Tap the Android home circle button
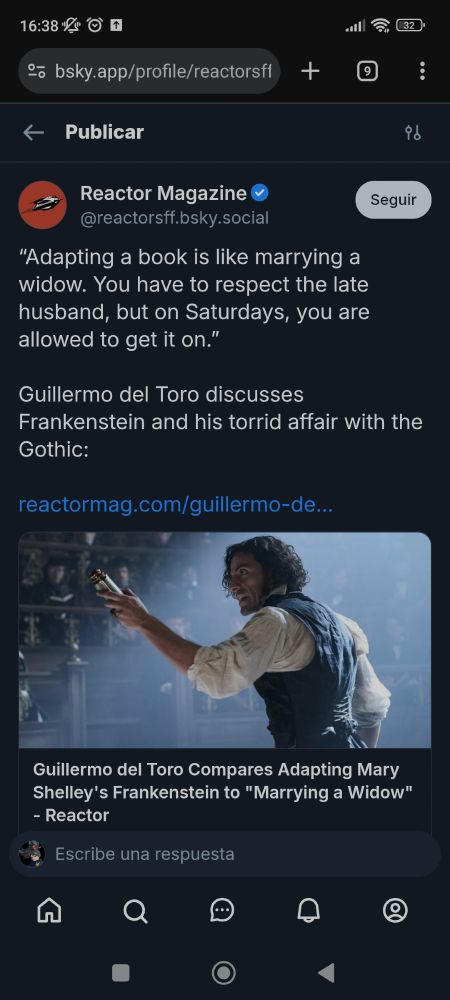 224,973
